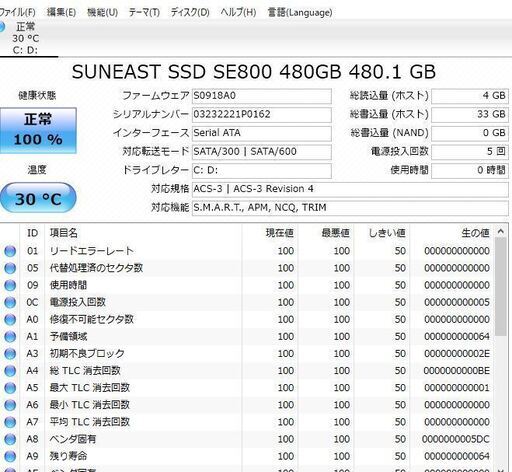
Task: Click raw value 00000000002E
Action: [x=457, y=354]
